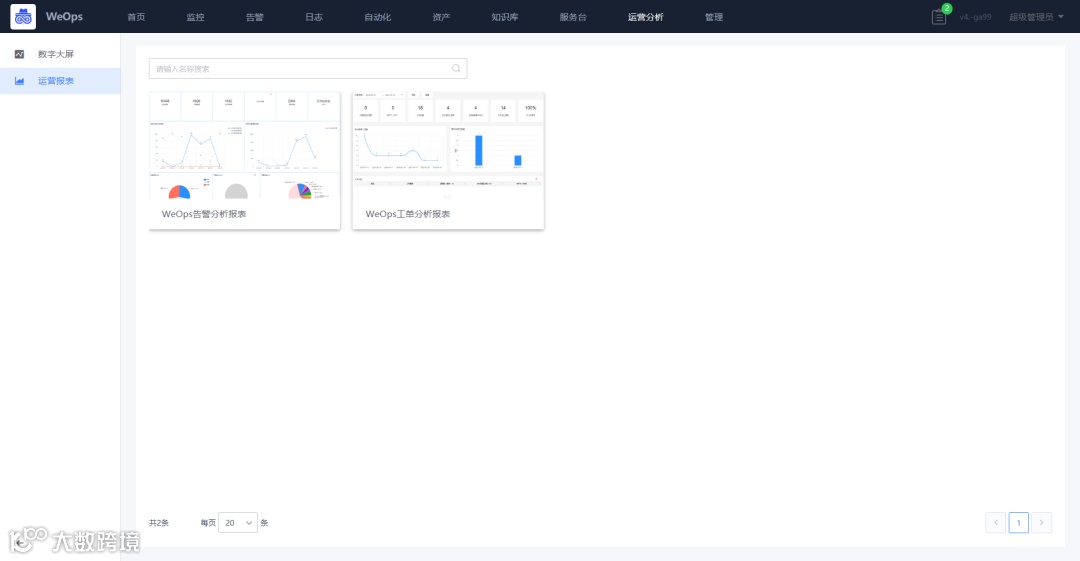Go to previous page arrow
This screenshot has height=561, width=1080.
click(x=995, y=522)
